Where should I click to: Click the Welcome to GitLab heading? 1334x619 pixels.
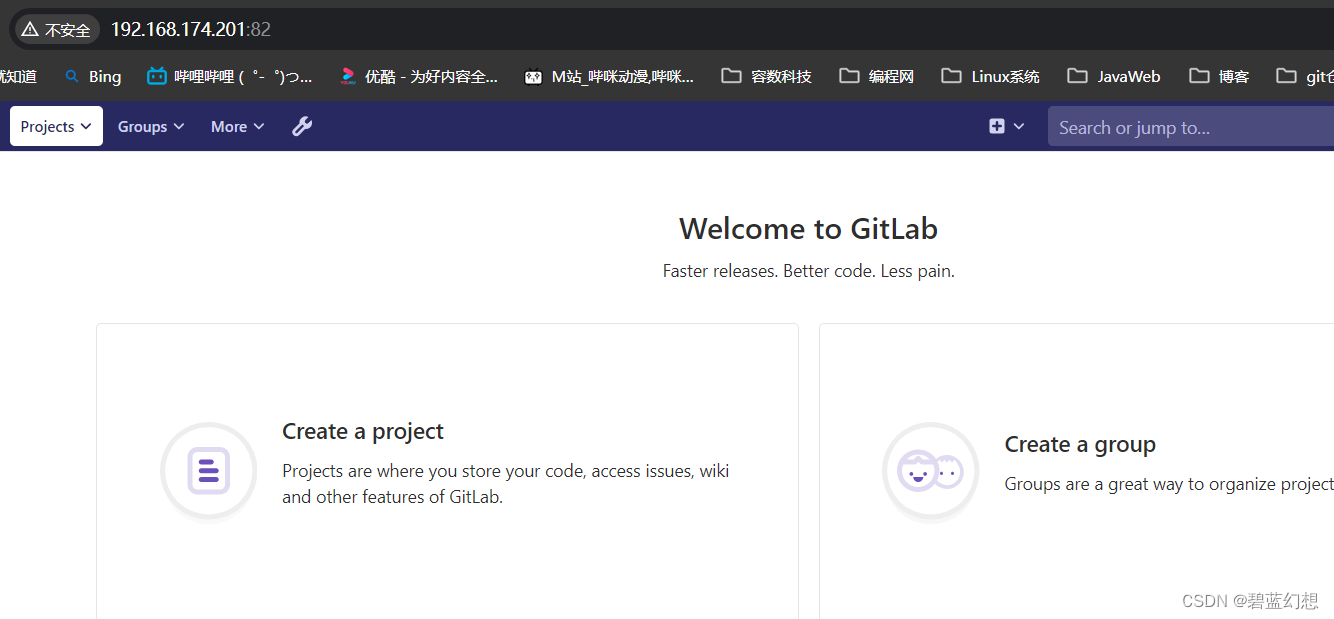808,229
